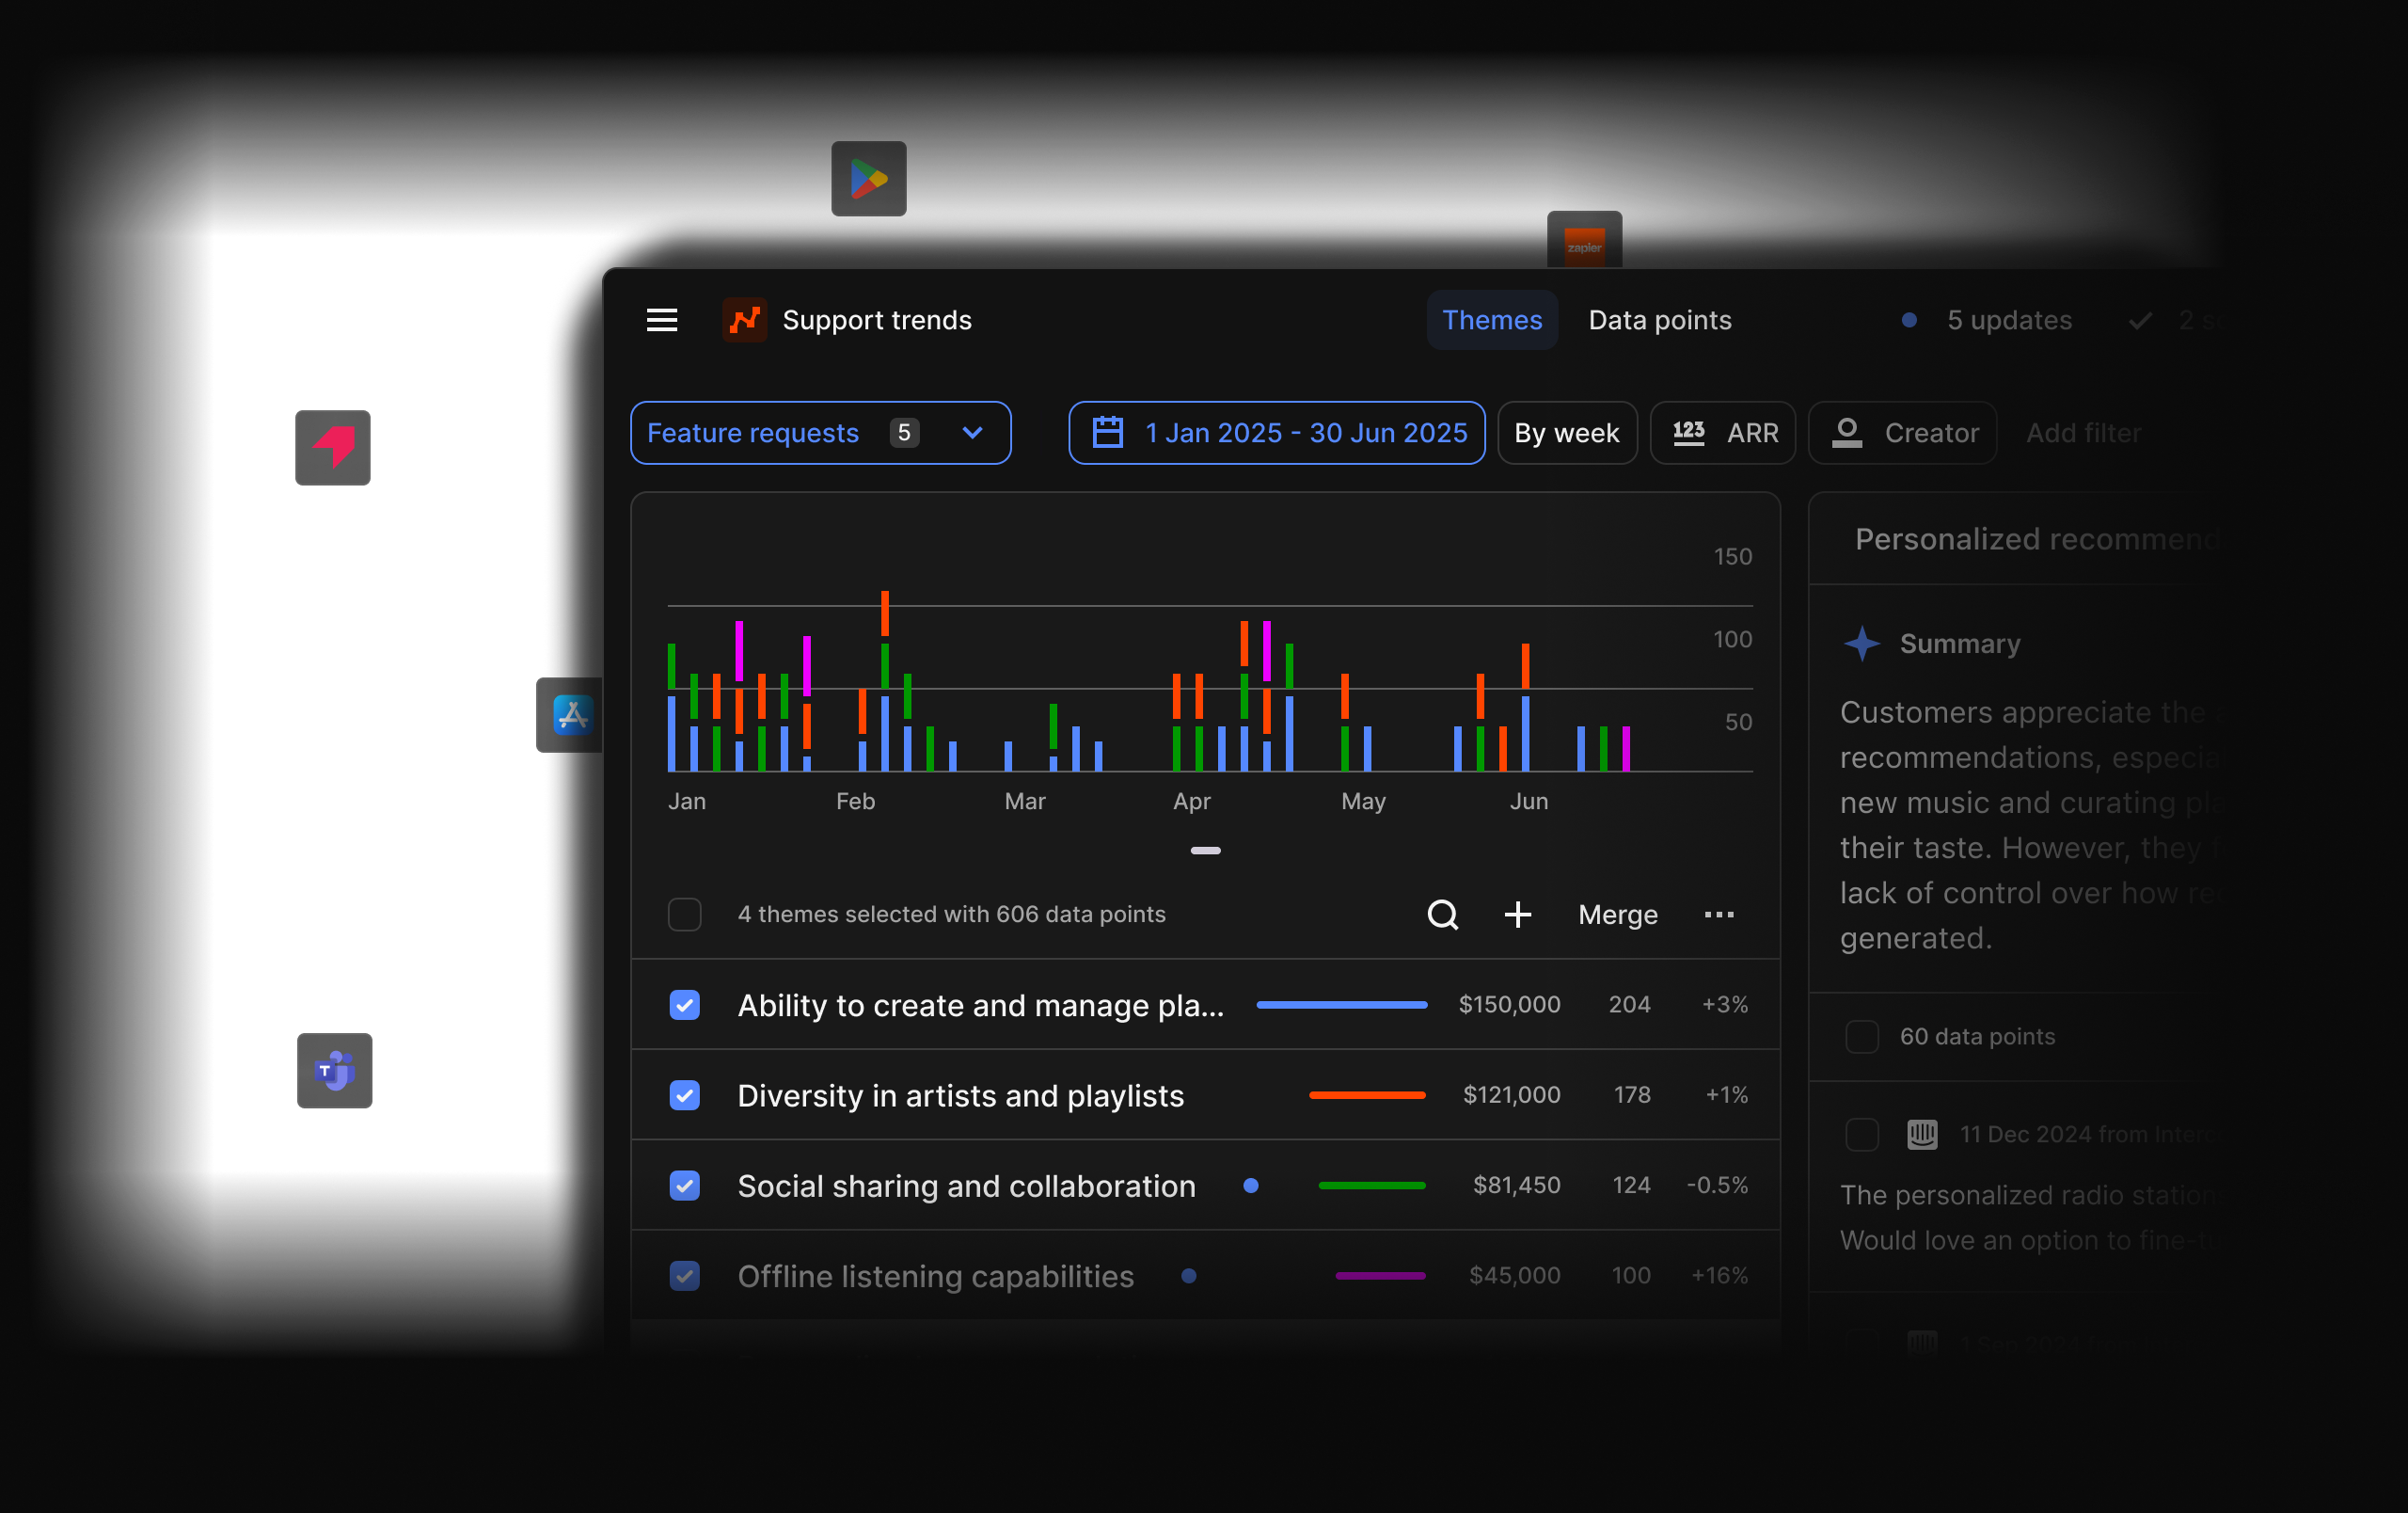Click the blue line swatch for playlists theme
The height and width of the screenshot is (1513, 2408).
click(x=1341, y=1004)
